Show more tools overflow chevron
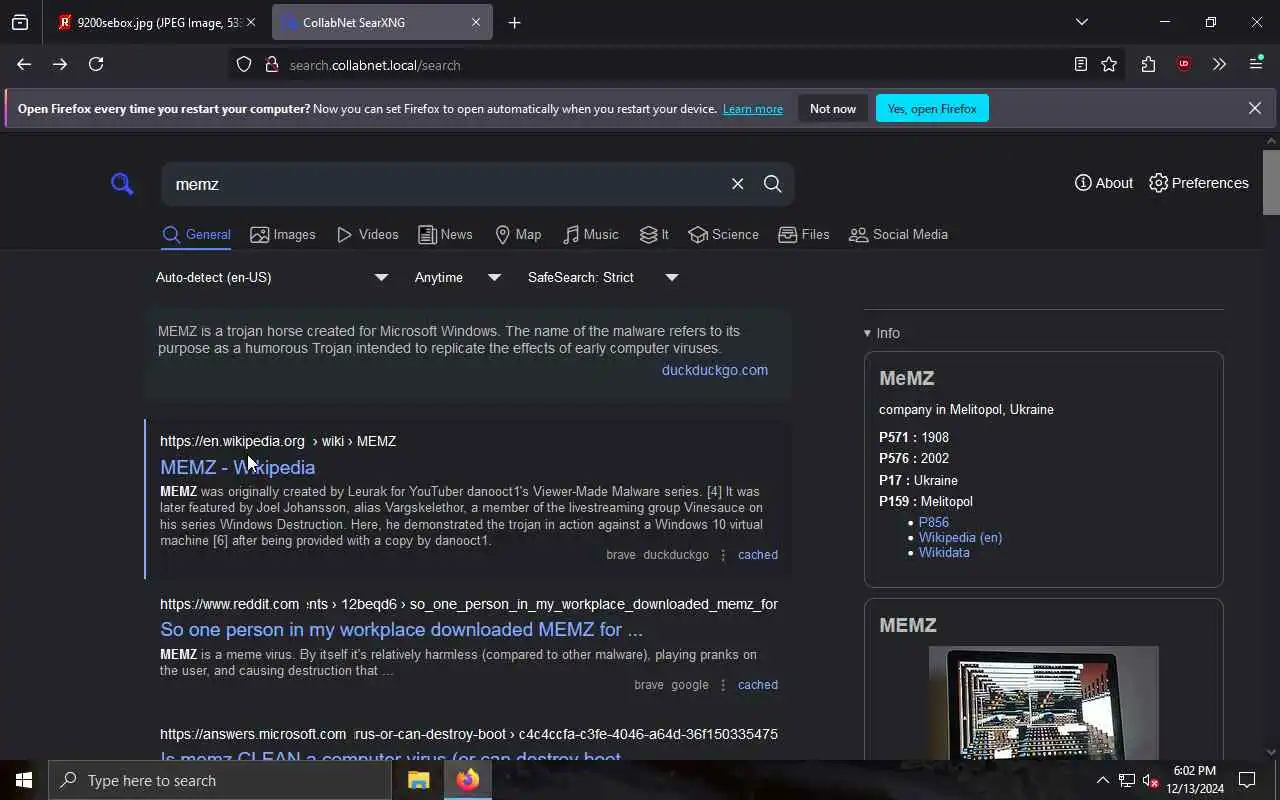 coord(1219,64)
